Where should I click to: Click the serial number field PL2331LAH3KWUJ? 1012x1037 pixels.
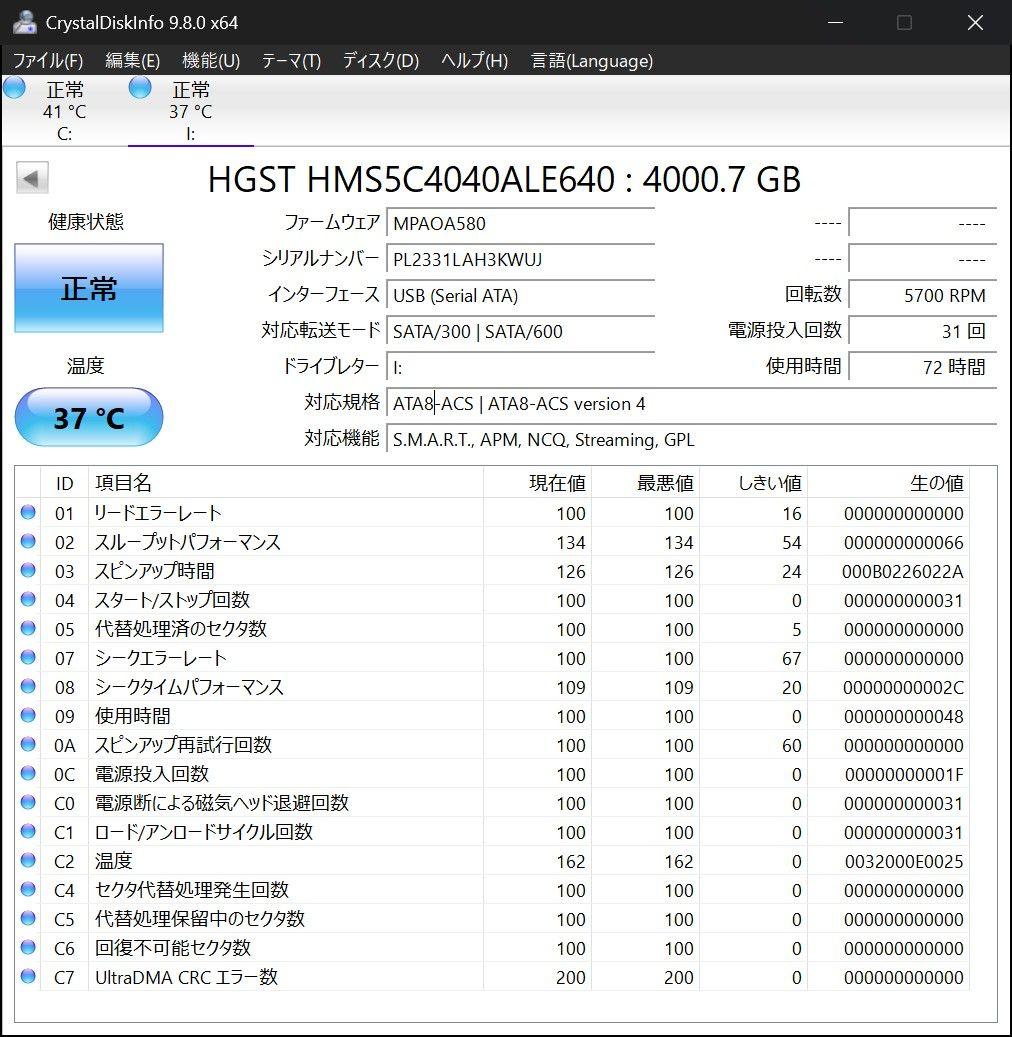click(x=521, y=259)
